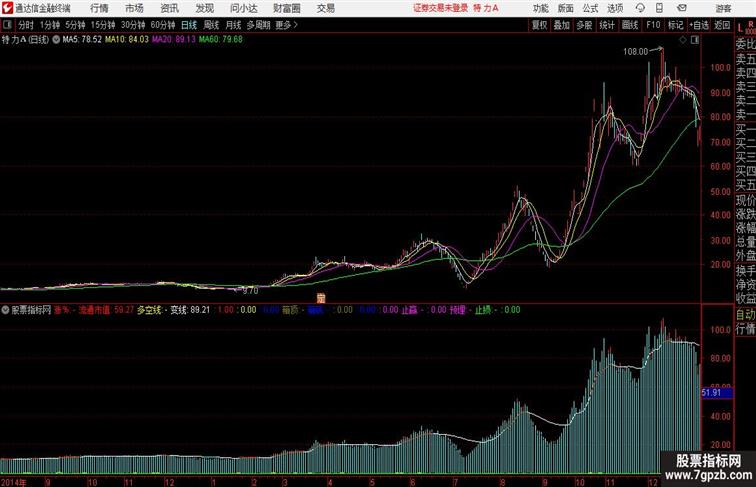Screen dimensions: 756x487
Task: Switch to 5分钟 period tab
Action: [75, 25]
